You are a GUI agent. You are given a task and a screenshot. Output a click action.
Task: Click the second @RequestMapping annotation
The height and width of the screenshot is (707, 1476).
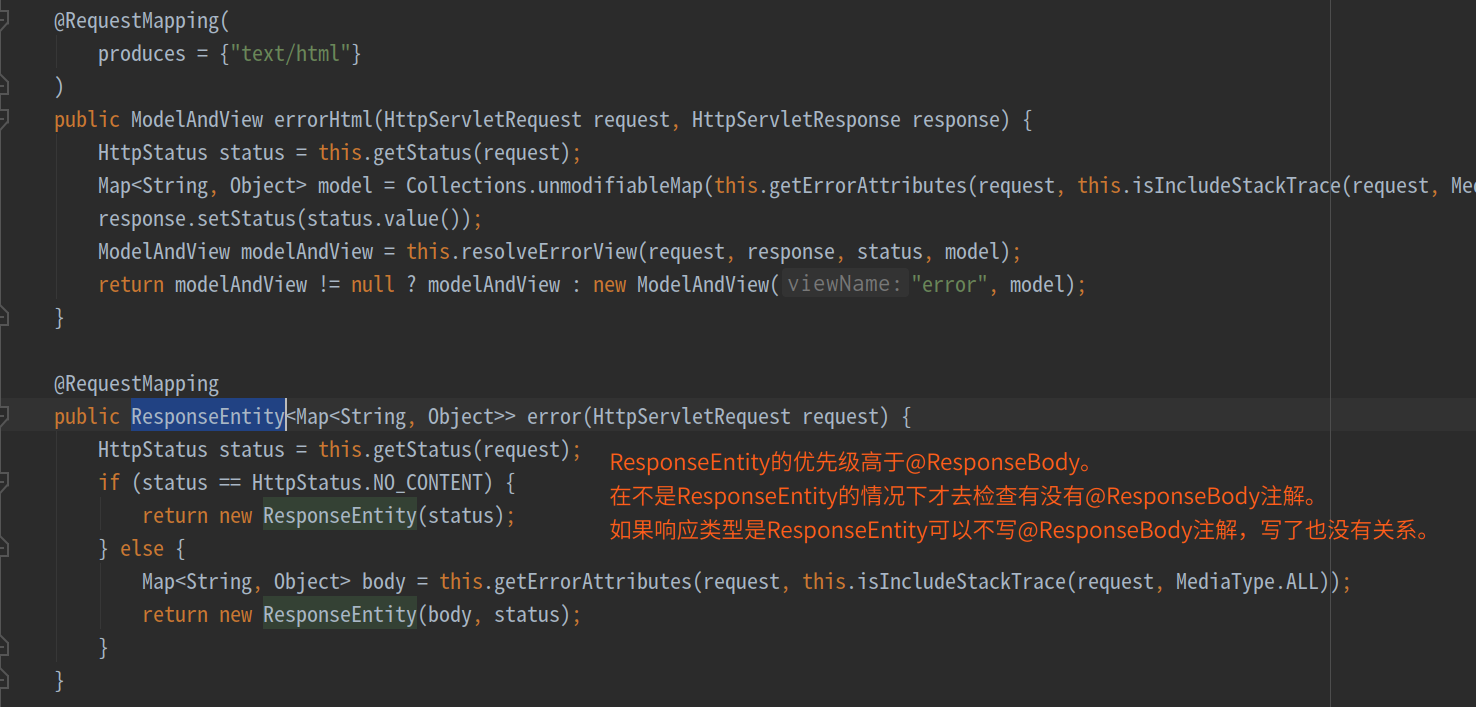point(136,383)
